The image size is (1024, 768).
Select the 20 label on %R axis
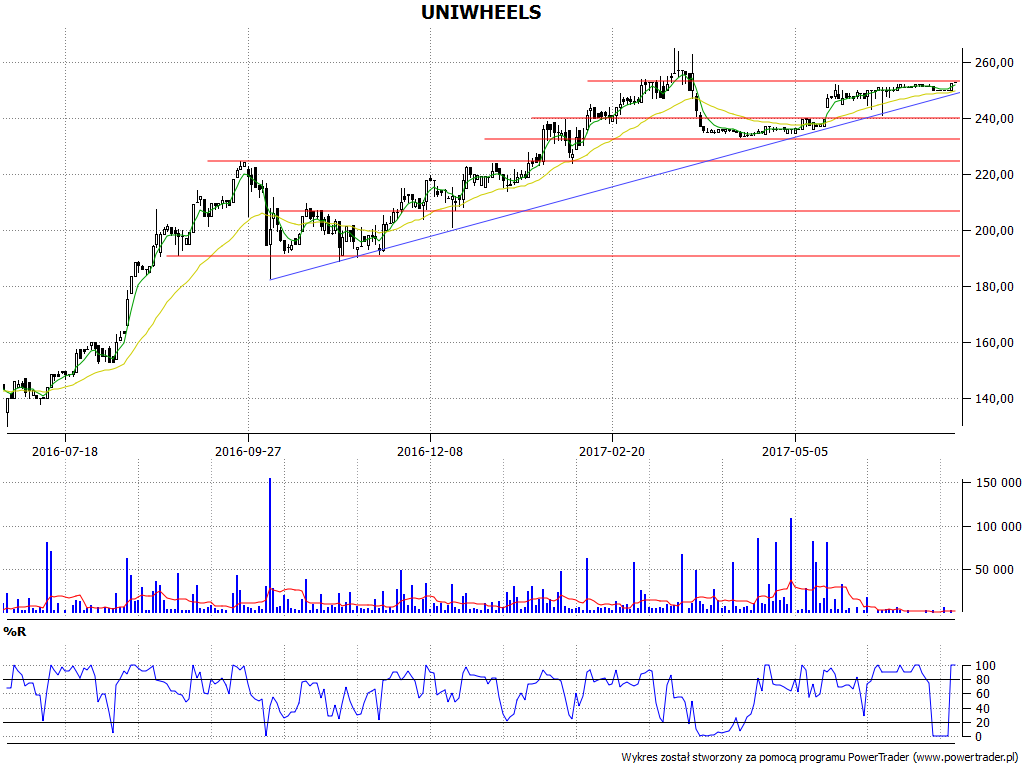coord(982,723)
